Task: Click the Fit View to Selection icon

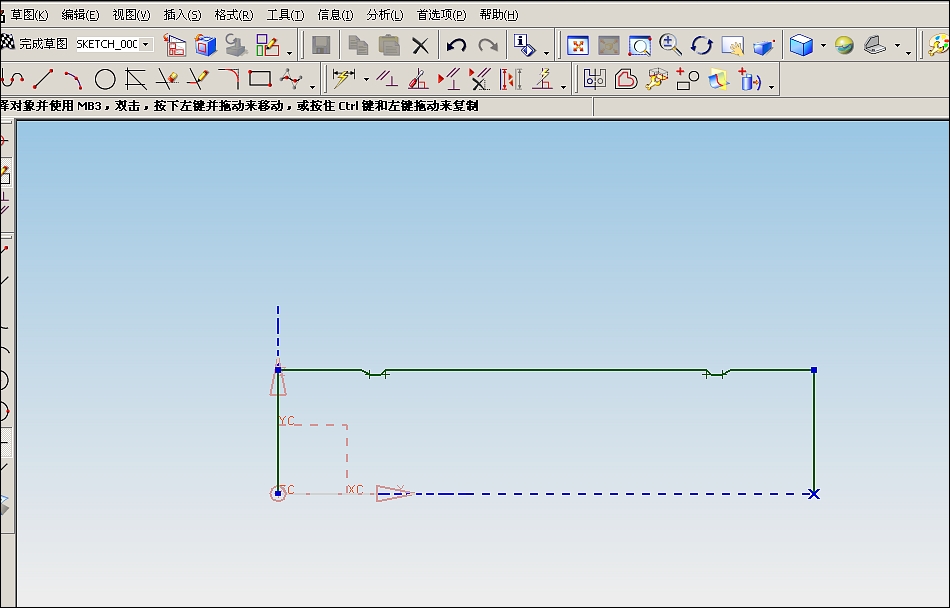Action: (608, 45)
